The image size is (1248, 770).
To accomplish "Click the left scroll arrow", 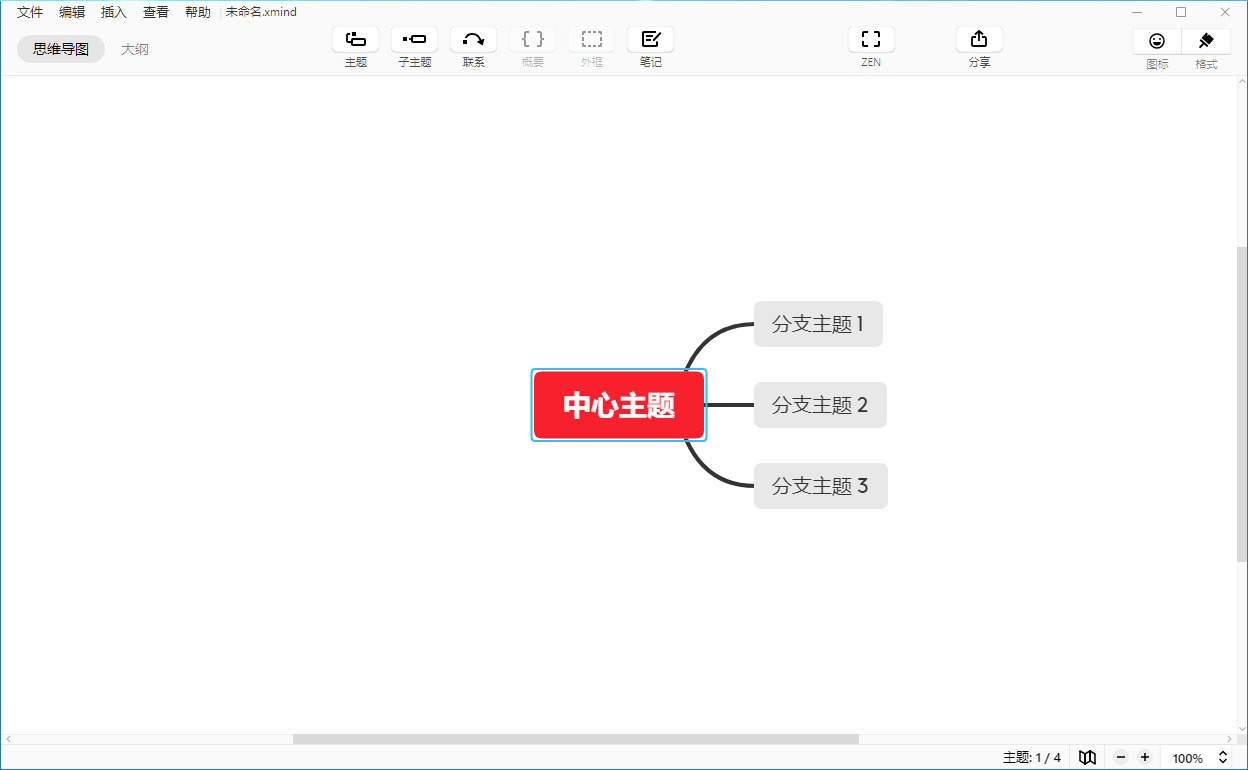I will point(8,739).
